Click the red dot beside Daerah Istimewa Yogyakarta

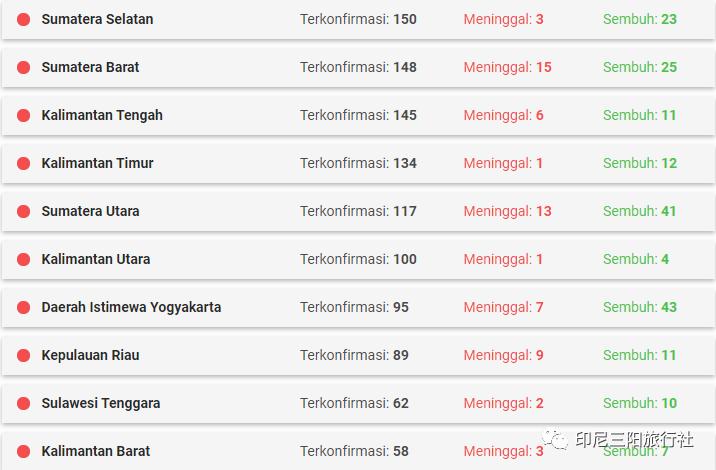pos(24,308)
